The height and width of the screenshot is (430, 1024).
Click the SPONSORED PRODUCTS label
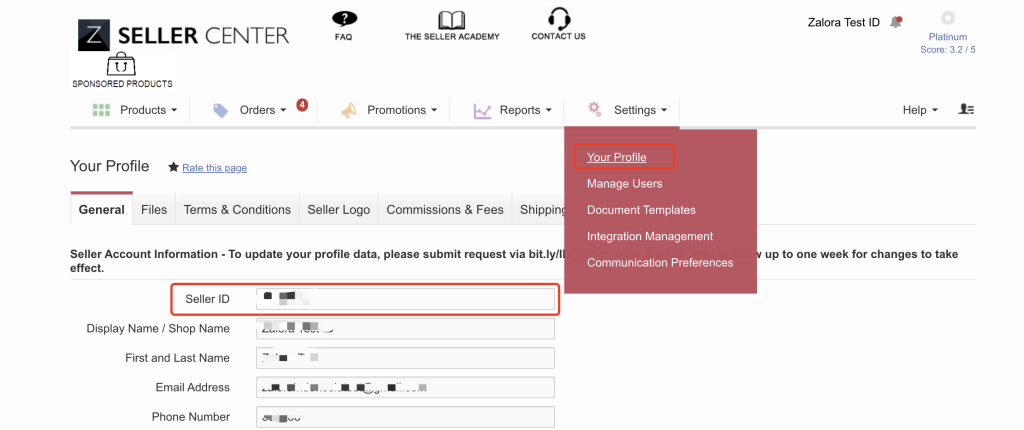(122, 84)
